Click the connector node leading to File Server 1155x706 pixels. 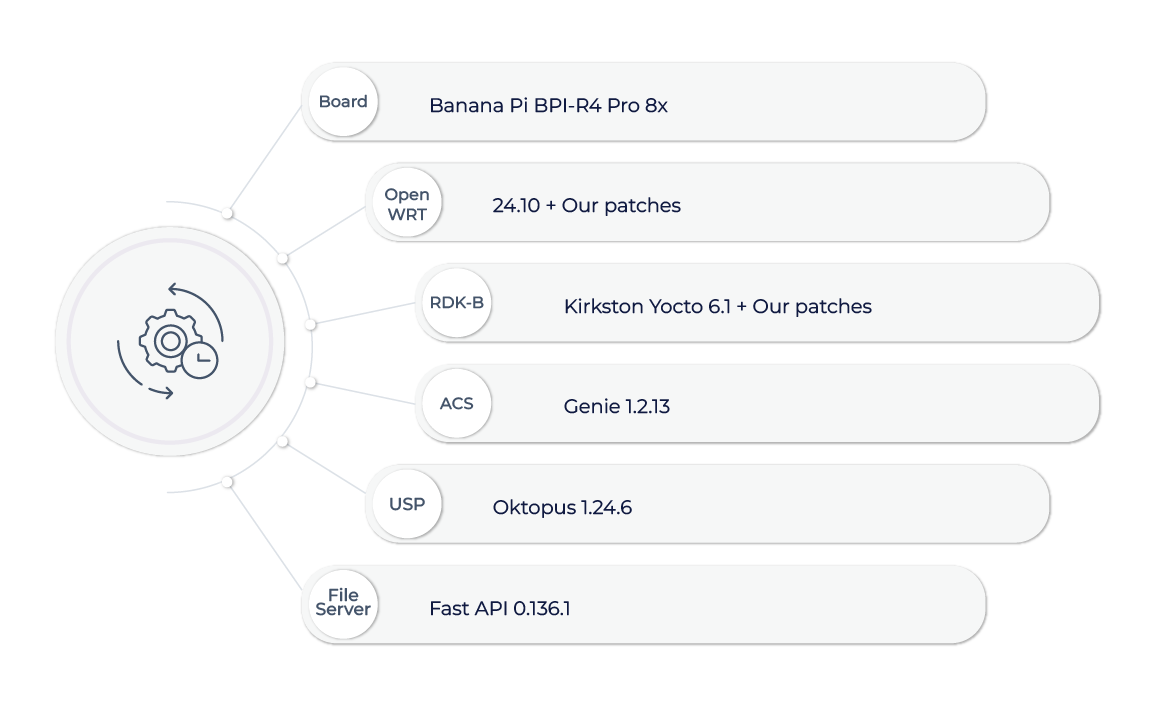(x=228, y=482)
